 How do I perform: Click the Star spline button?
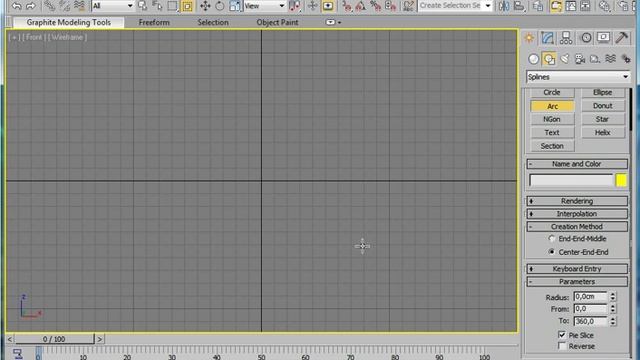[x=602, y=119]
